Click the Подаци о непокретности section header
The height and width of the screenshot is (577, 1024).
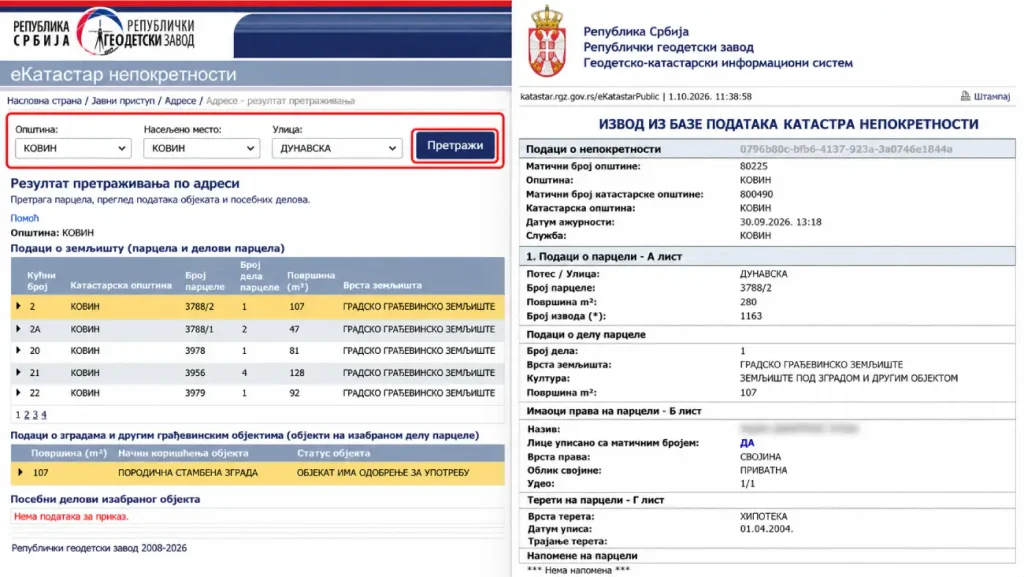click(594, 149)
